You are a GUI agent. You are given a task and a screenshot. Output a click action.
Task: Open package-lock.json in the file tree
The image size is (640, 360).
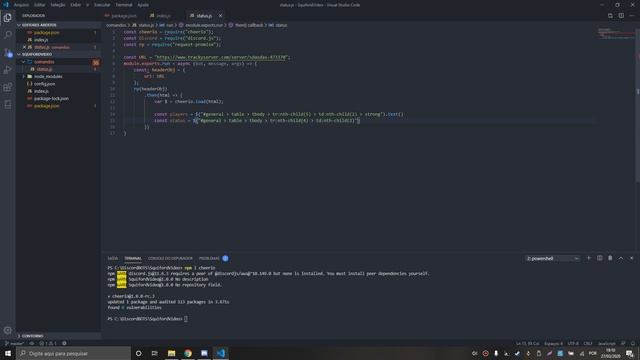tap(51, 98)
